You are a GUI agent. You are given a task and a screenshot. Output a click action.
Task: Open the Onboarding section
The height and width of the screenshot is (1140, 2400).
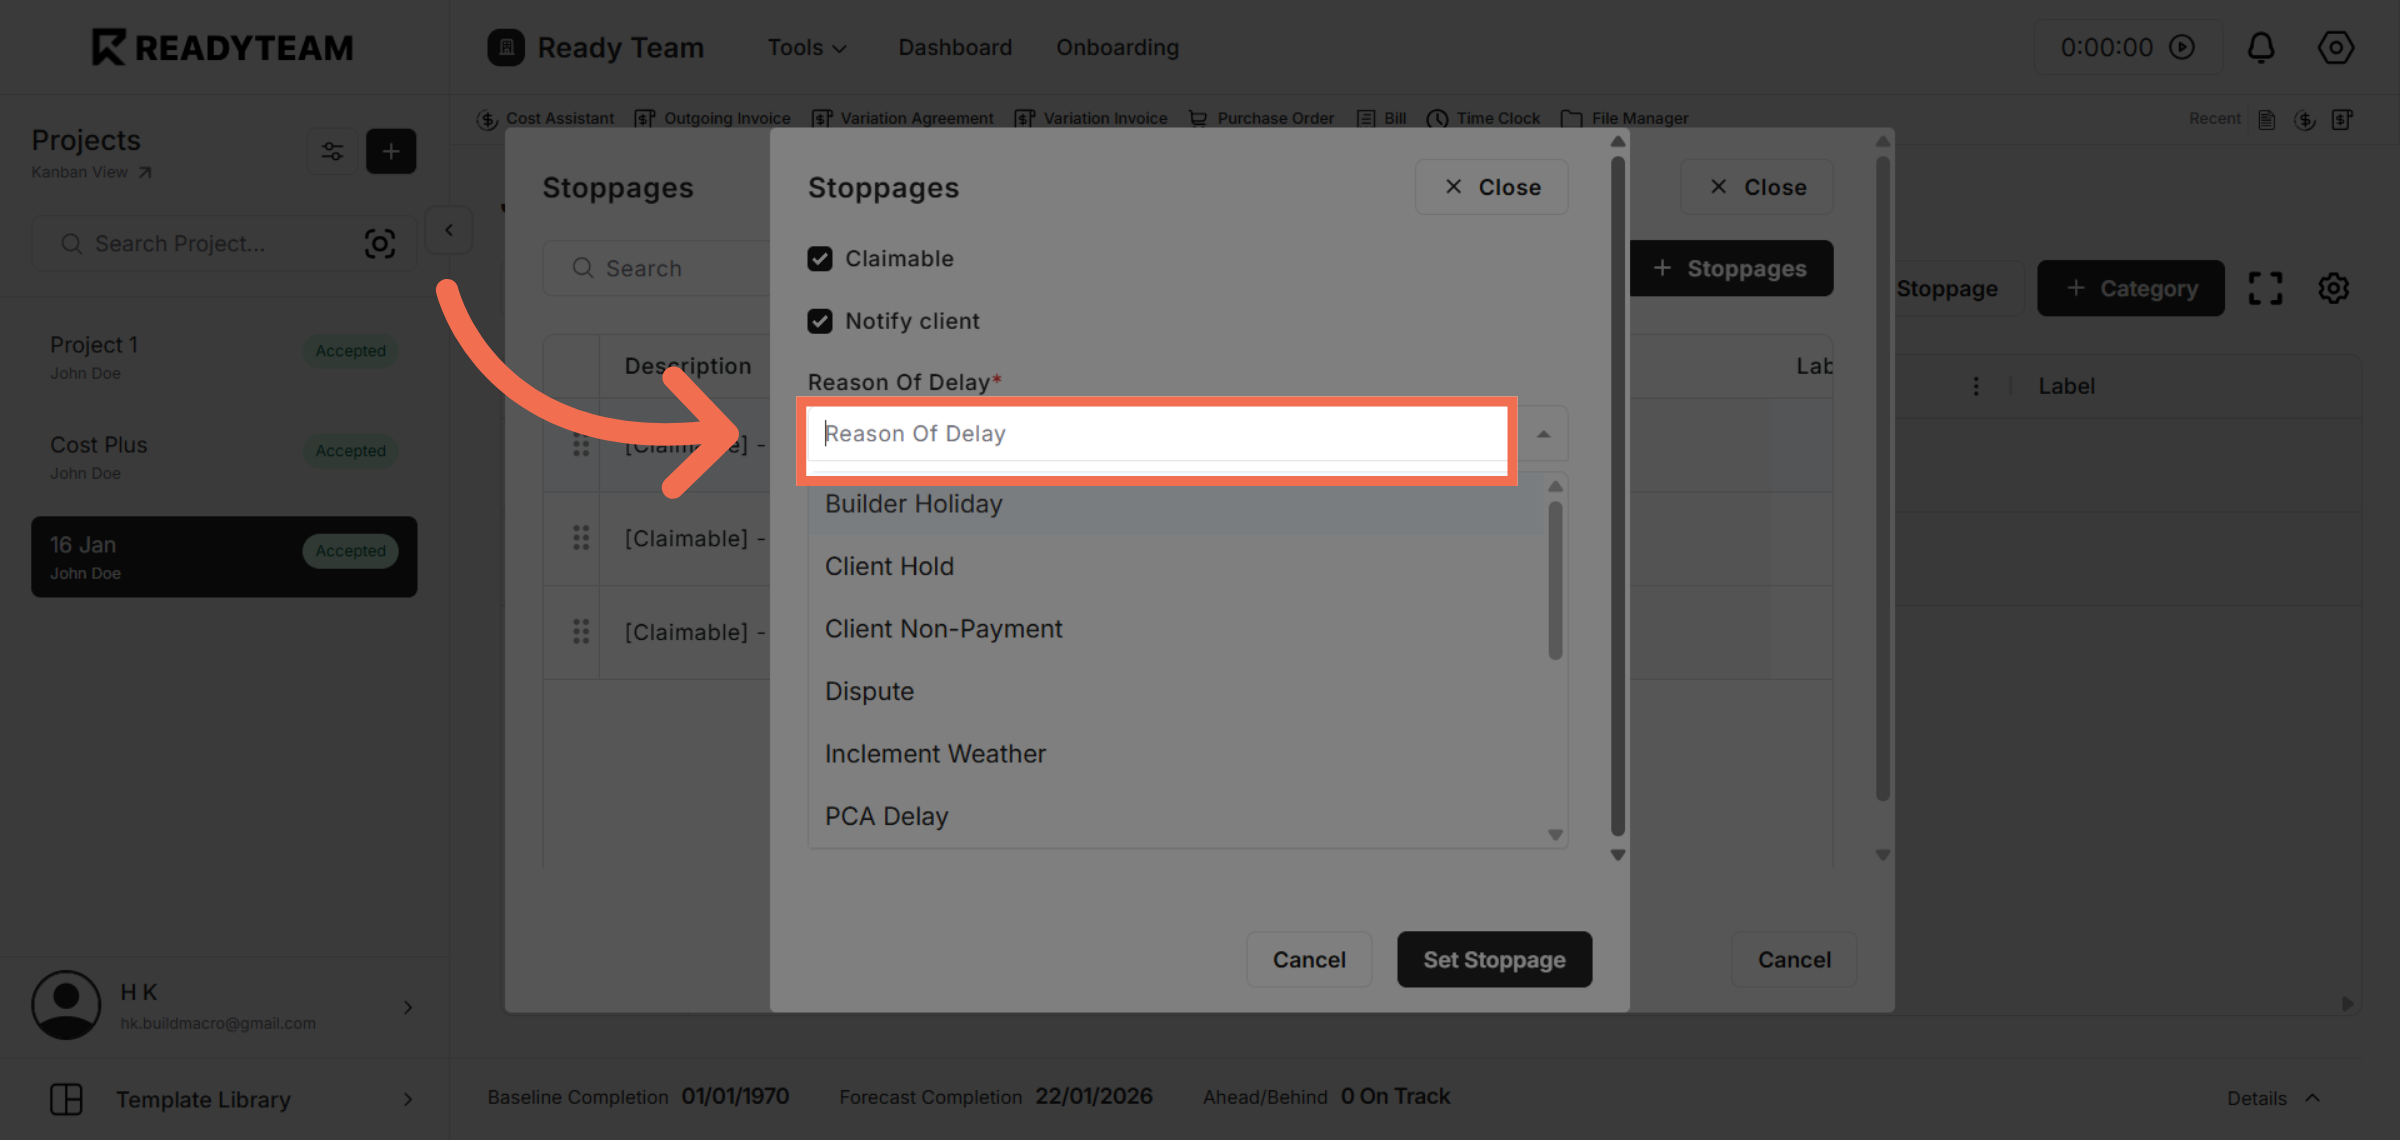tap(1117, 47)
